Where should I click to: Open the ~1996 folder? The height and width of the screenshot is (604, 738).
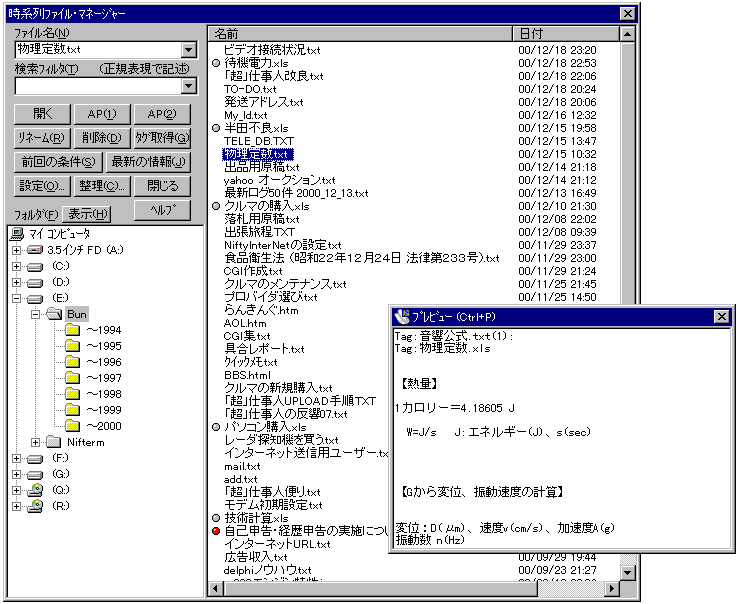click(72, 362)
